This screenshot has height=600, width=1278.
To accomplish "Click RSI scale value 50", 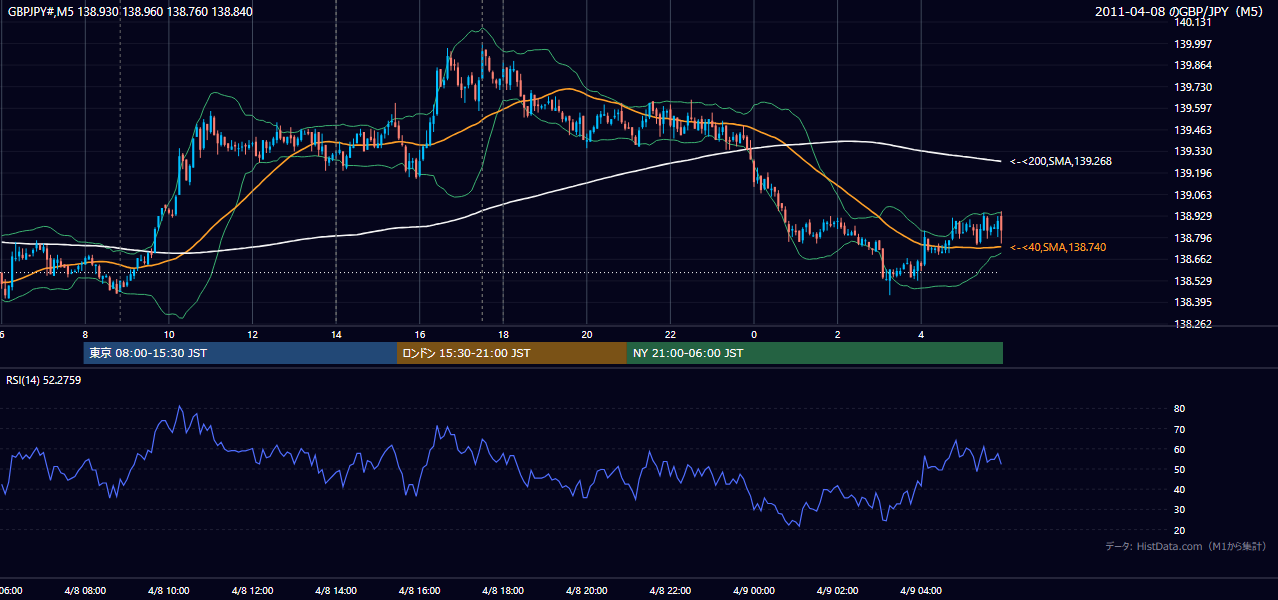I will [1180, 469].
